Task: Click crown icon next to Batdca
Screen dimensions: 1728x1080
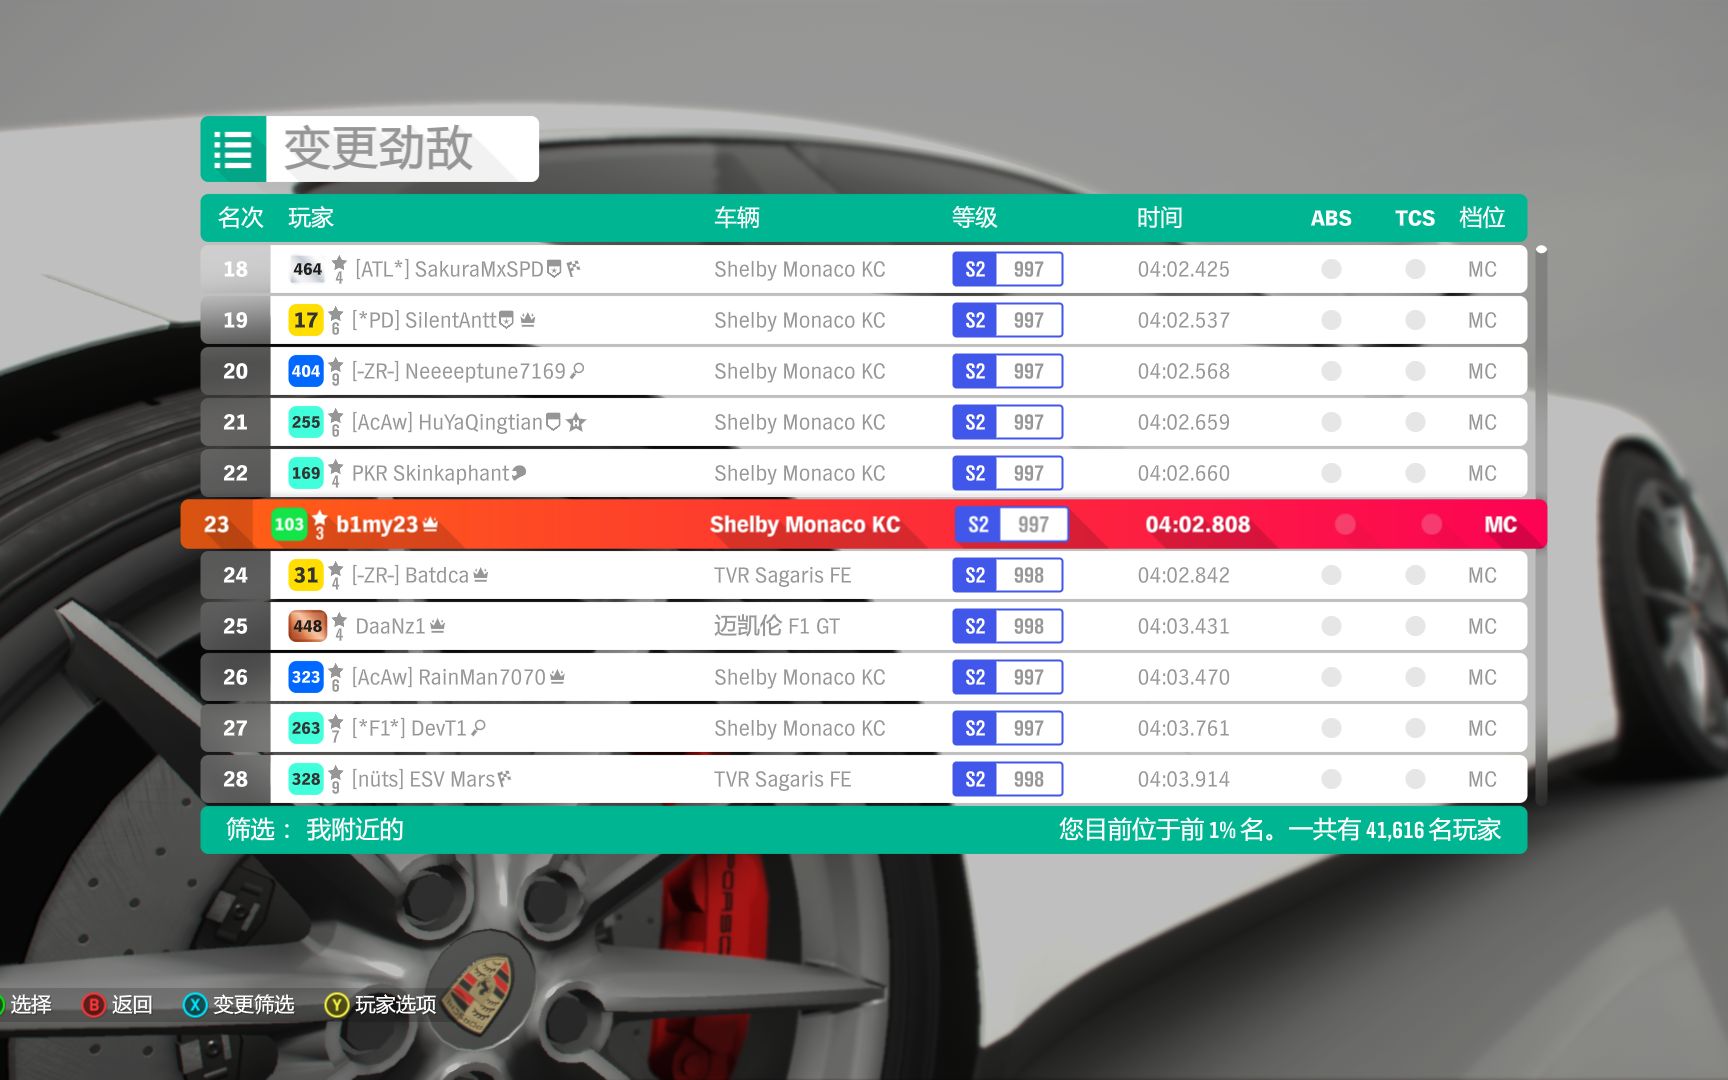Action: 481,575
